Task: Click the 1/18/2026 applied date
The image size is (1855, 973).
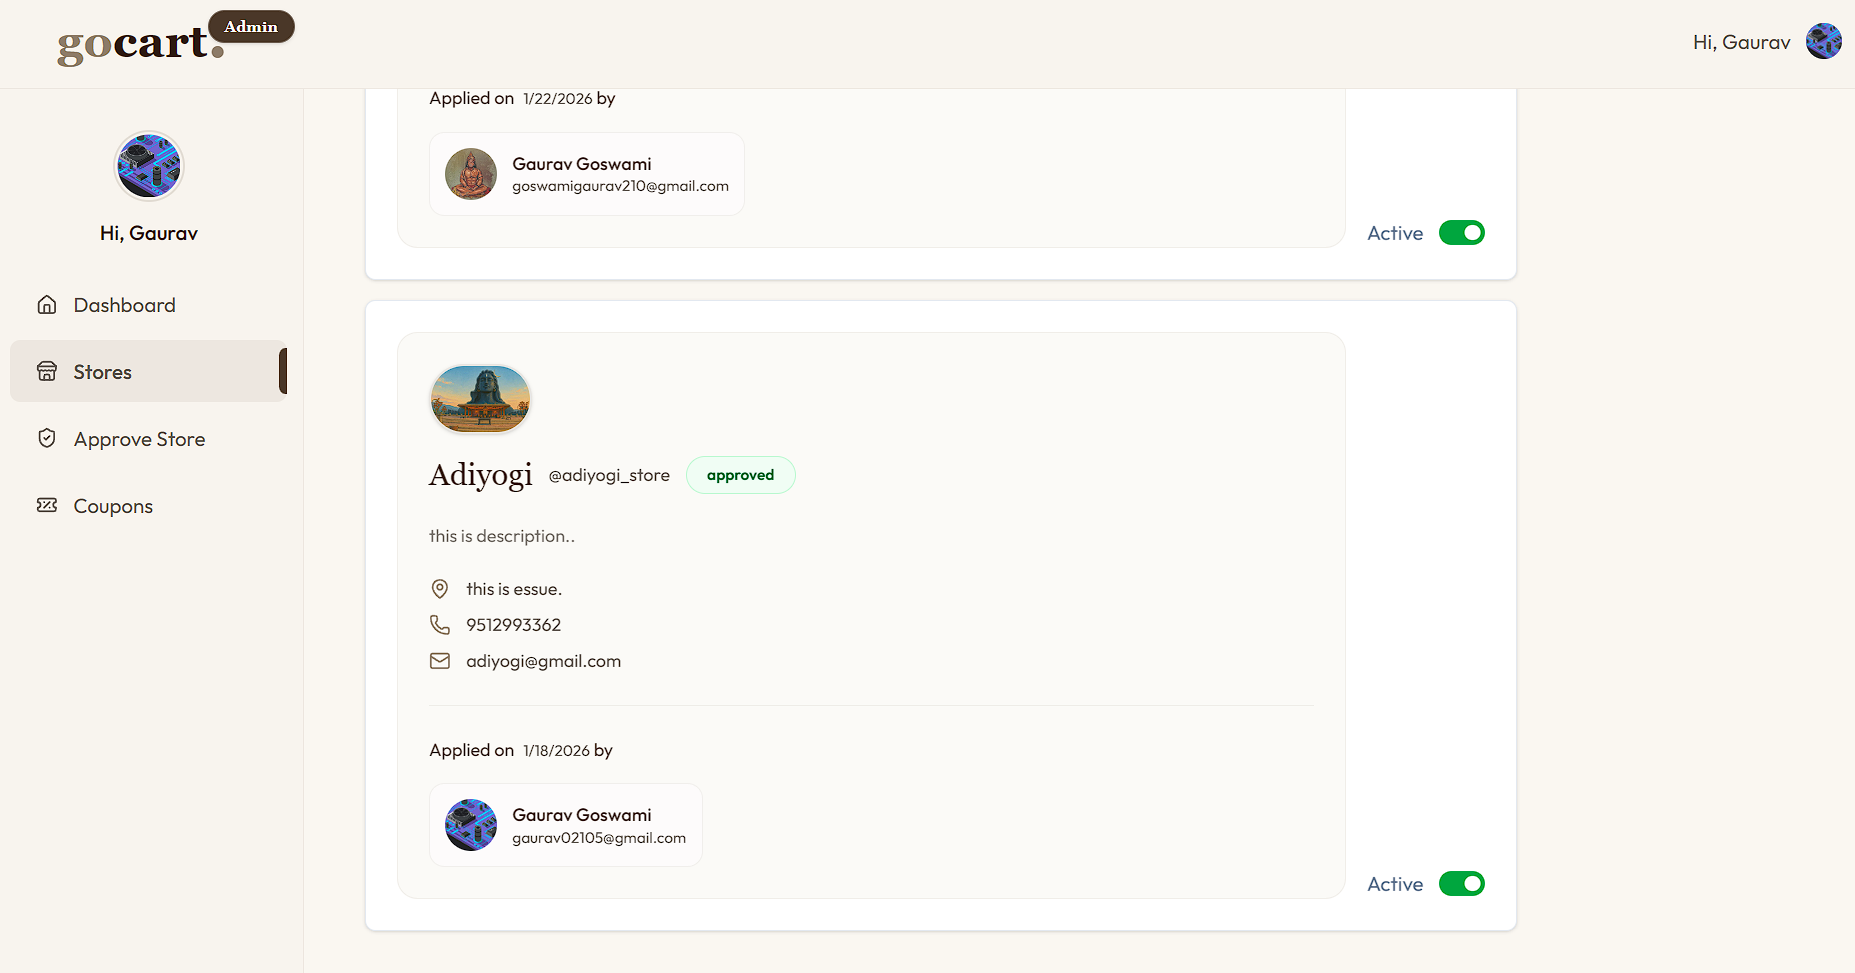Action: pyautogui.click(x=556, y=751)
